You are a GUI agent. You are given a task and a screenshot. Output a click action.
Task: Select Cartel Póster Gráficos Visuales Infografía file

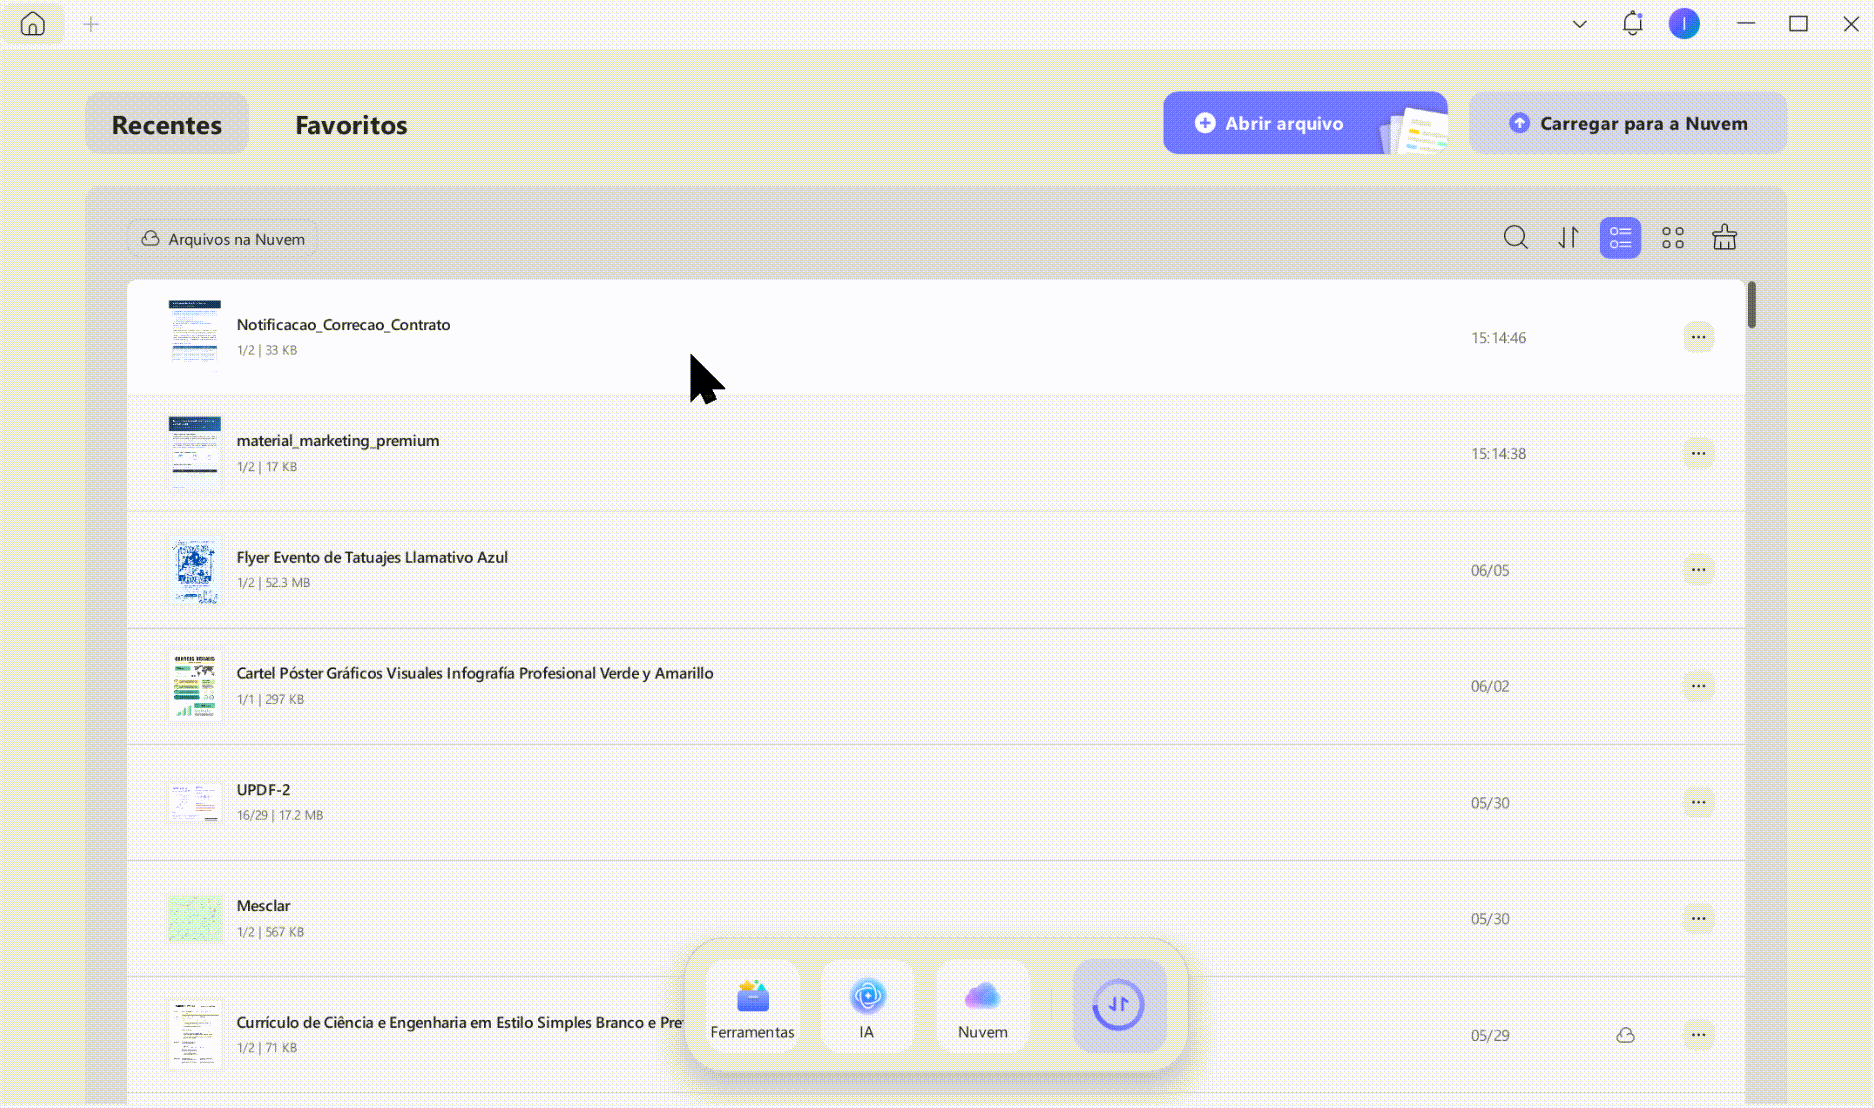coord(475,673)
